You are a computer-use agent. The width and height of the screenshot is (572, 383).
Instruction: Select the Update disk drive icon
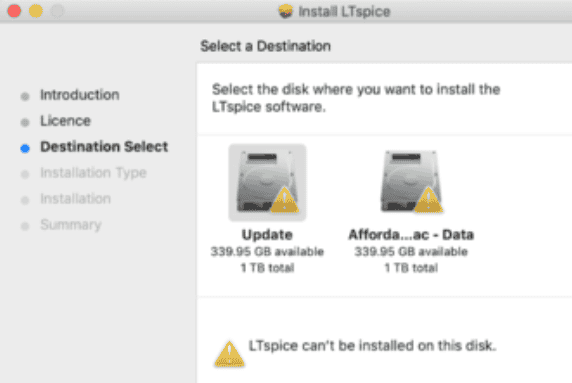coord(267,182)
